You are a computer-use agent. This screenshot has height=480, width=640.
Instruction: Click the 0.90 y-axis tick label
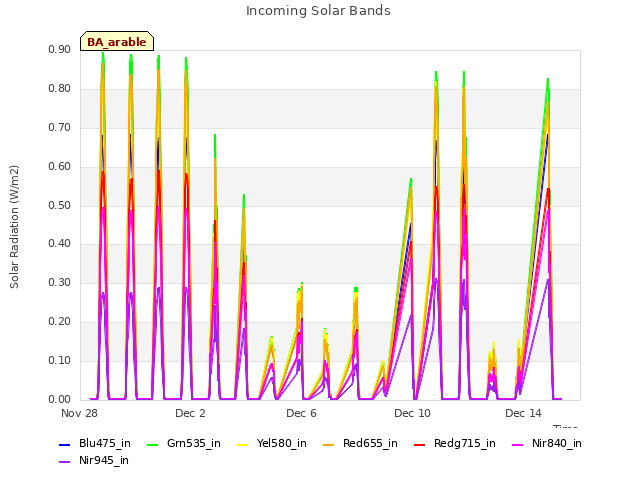click(x=60, y=49)
